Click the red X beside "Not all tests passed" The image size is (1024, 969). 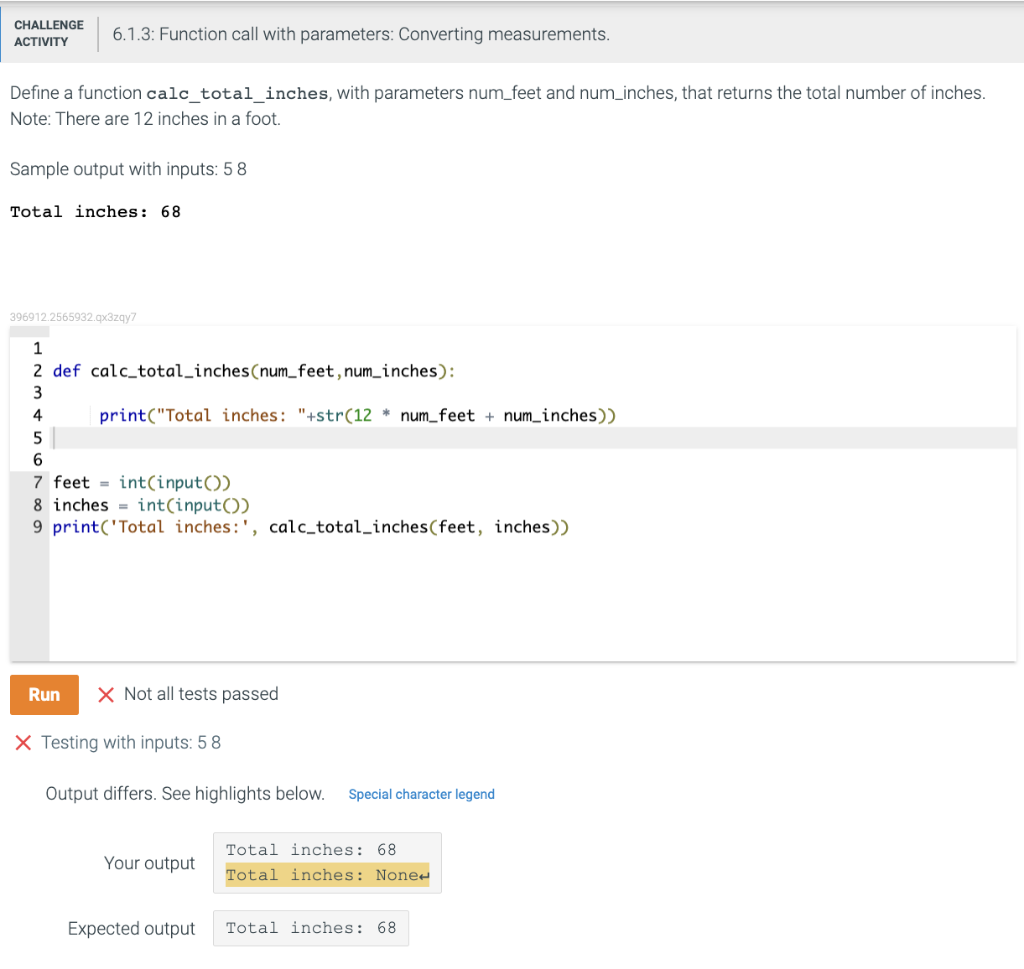pos(107,694)
